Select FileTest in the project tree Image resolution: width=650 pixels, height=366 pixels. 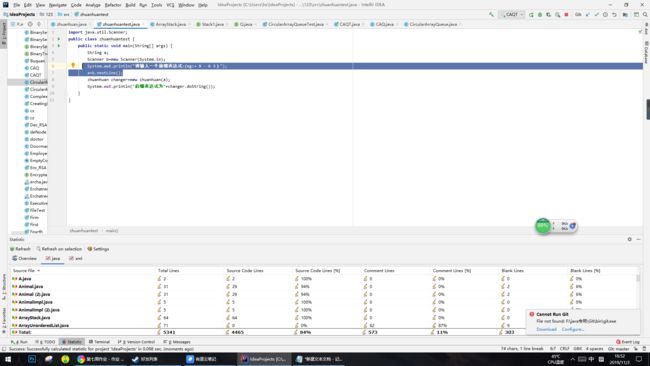[x=35, y=210]
